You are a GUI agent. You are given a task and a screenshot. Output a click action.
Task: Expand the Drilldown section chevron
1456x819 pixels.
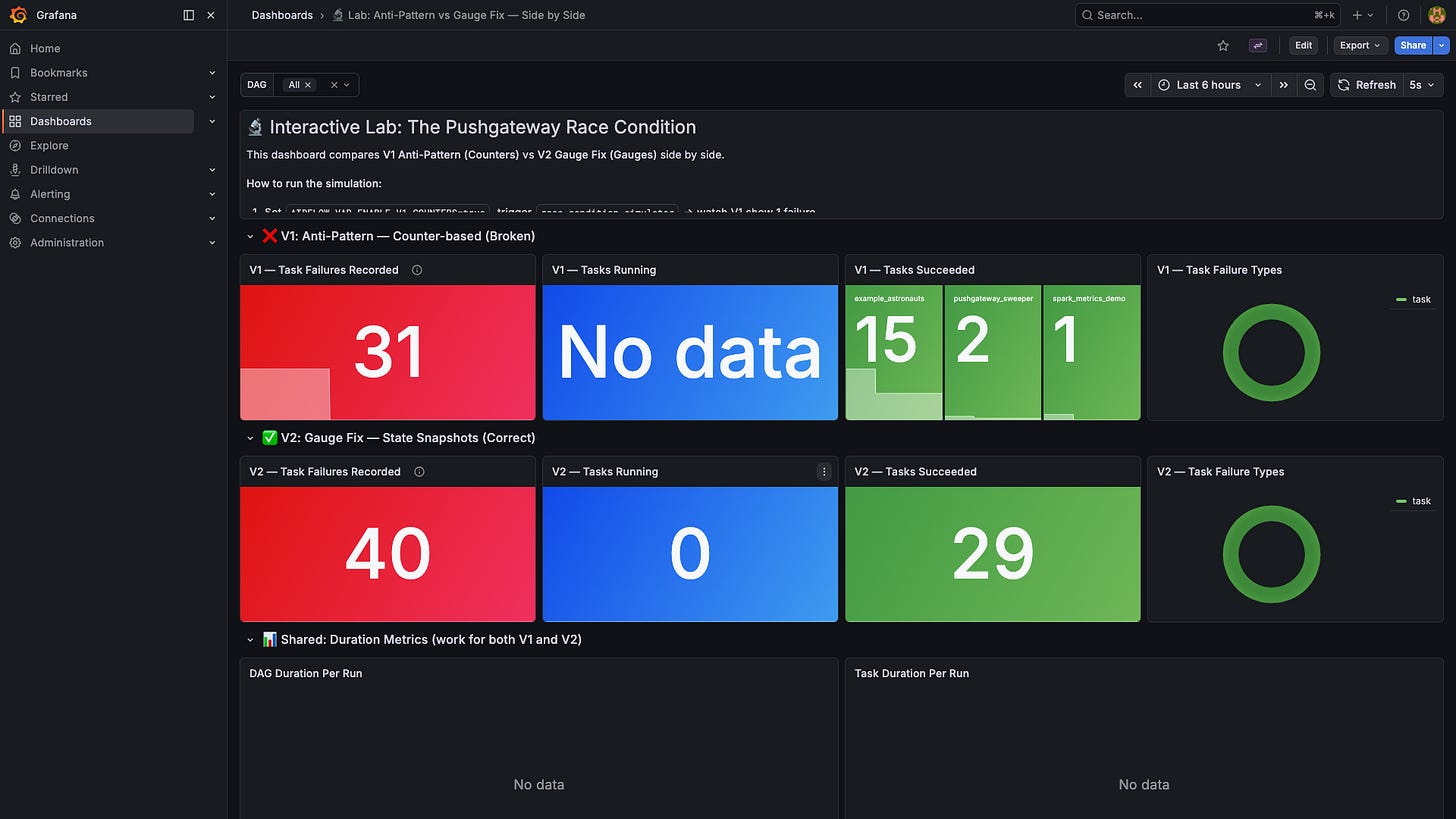tap(212, 170)
